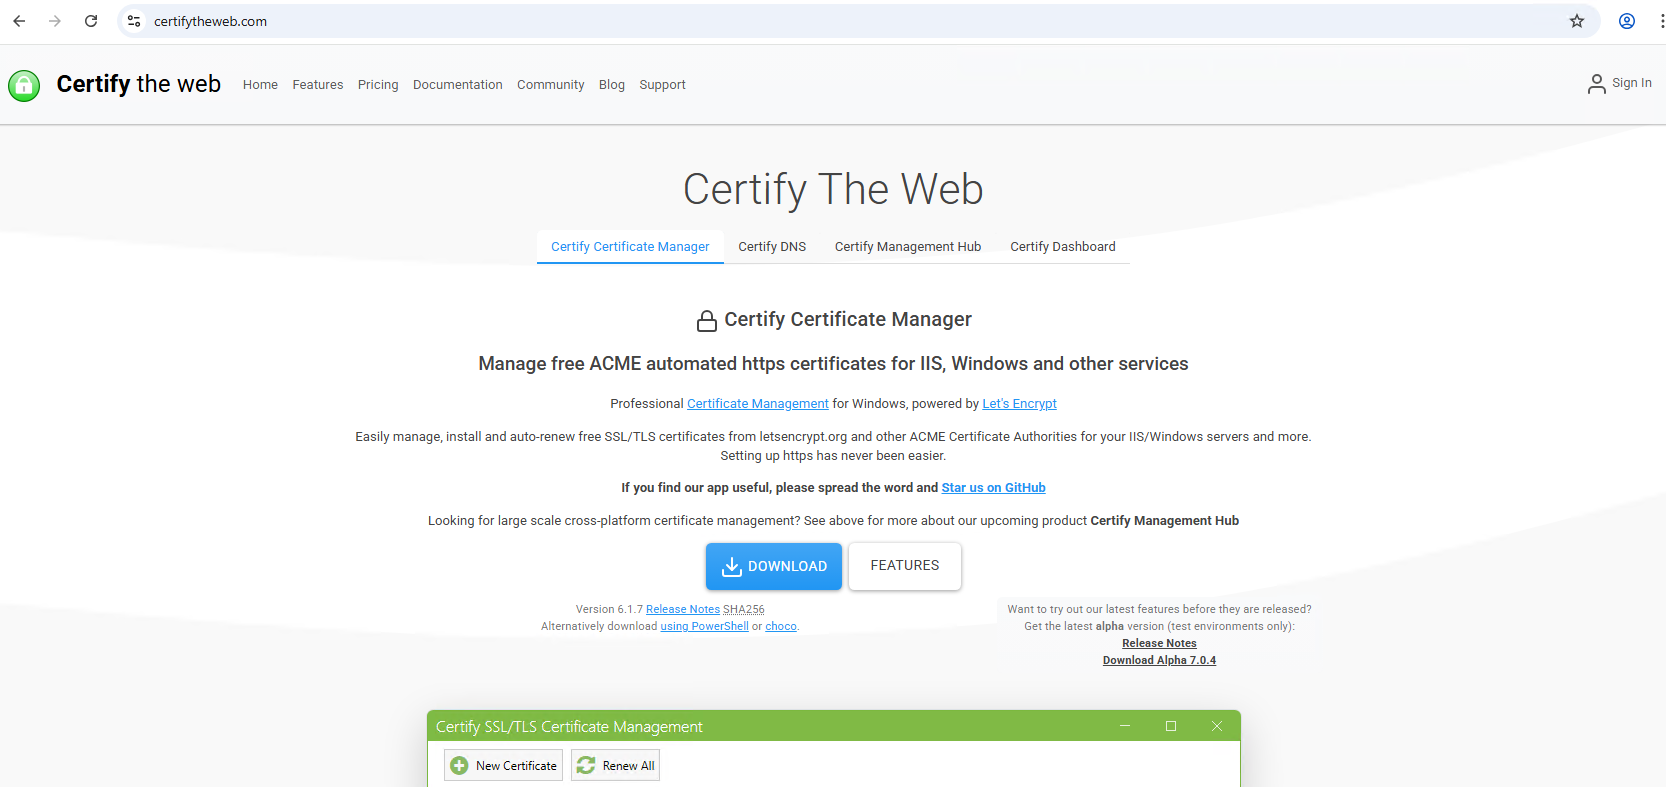Open site information icon in address bar
Screen dimensions: 1666x787
(x=134, y=21)
